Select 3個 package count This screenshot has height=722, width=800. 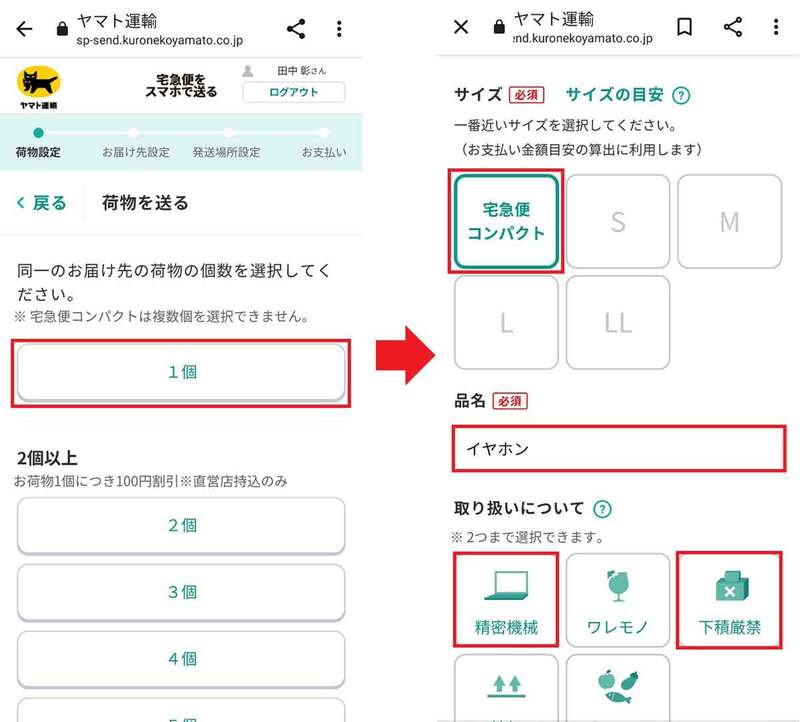(181, 592)
